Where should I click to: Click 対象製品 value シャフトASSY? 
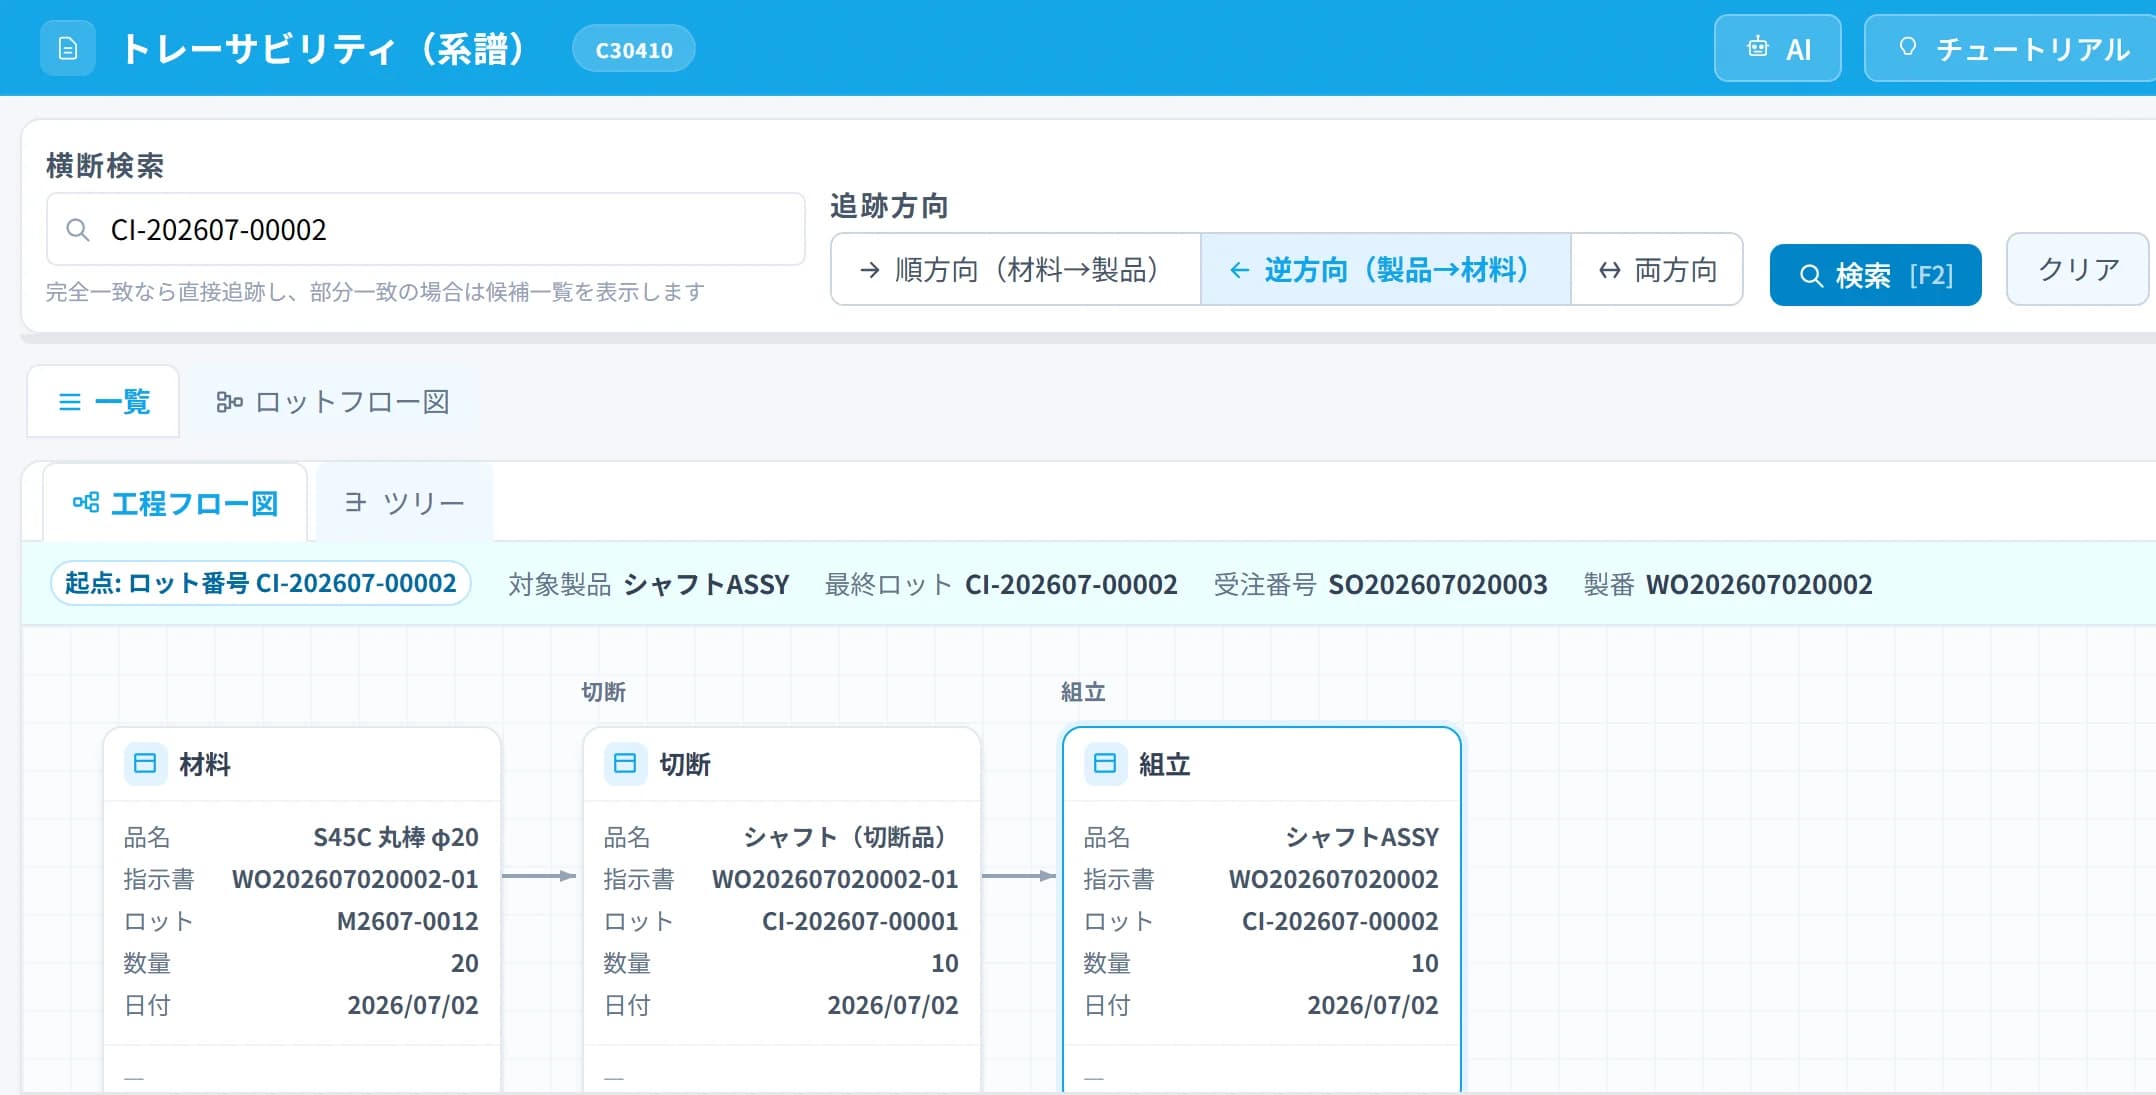[x=706, y=584]
